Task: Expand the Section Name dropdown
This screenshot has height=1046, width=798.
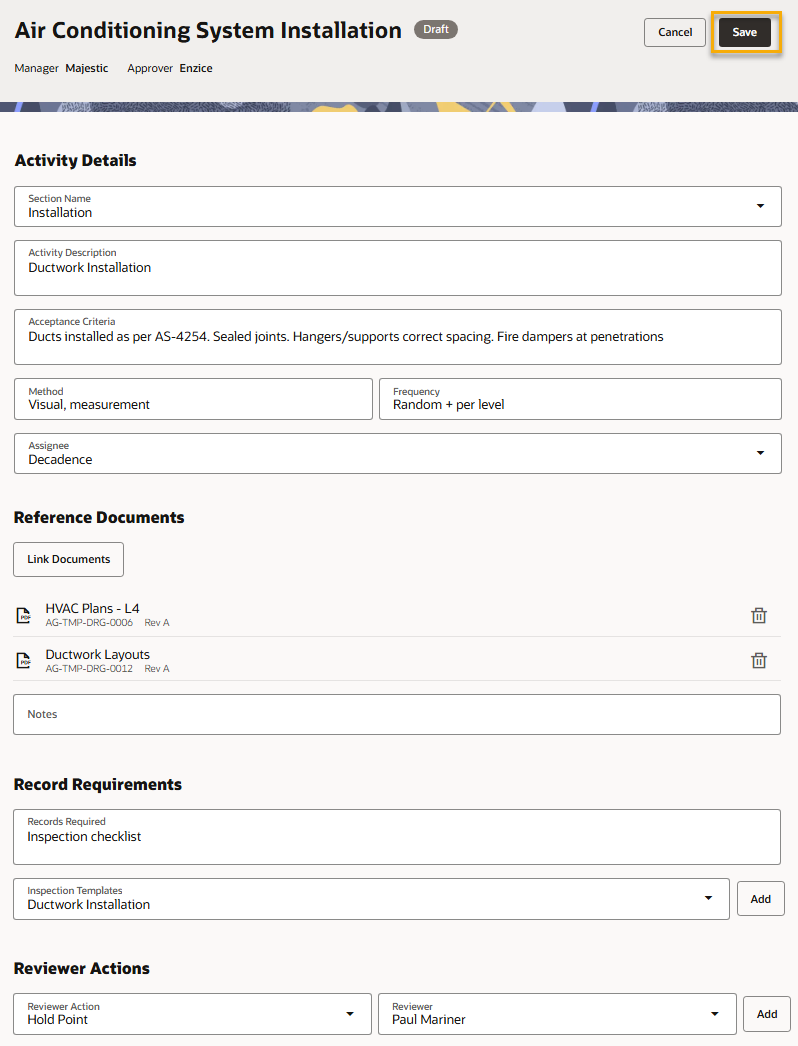Action: pos(760,206)
